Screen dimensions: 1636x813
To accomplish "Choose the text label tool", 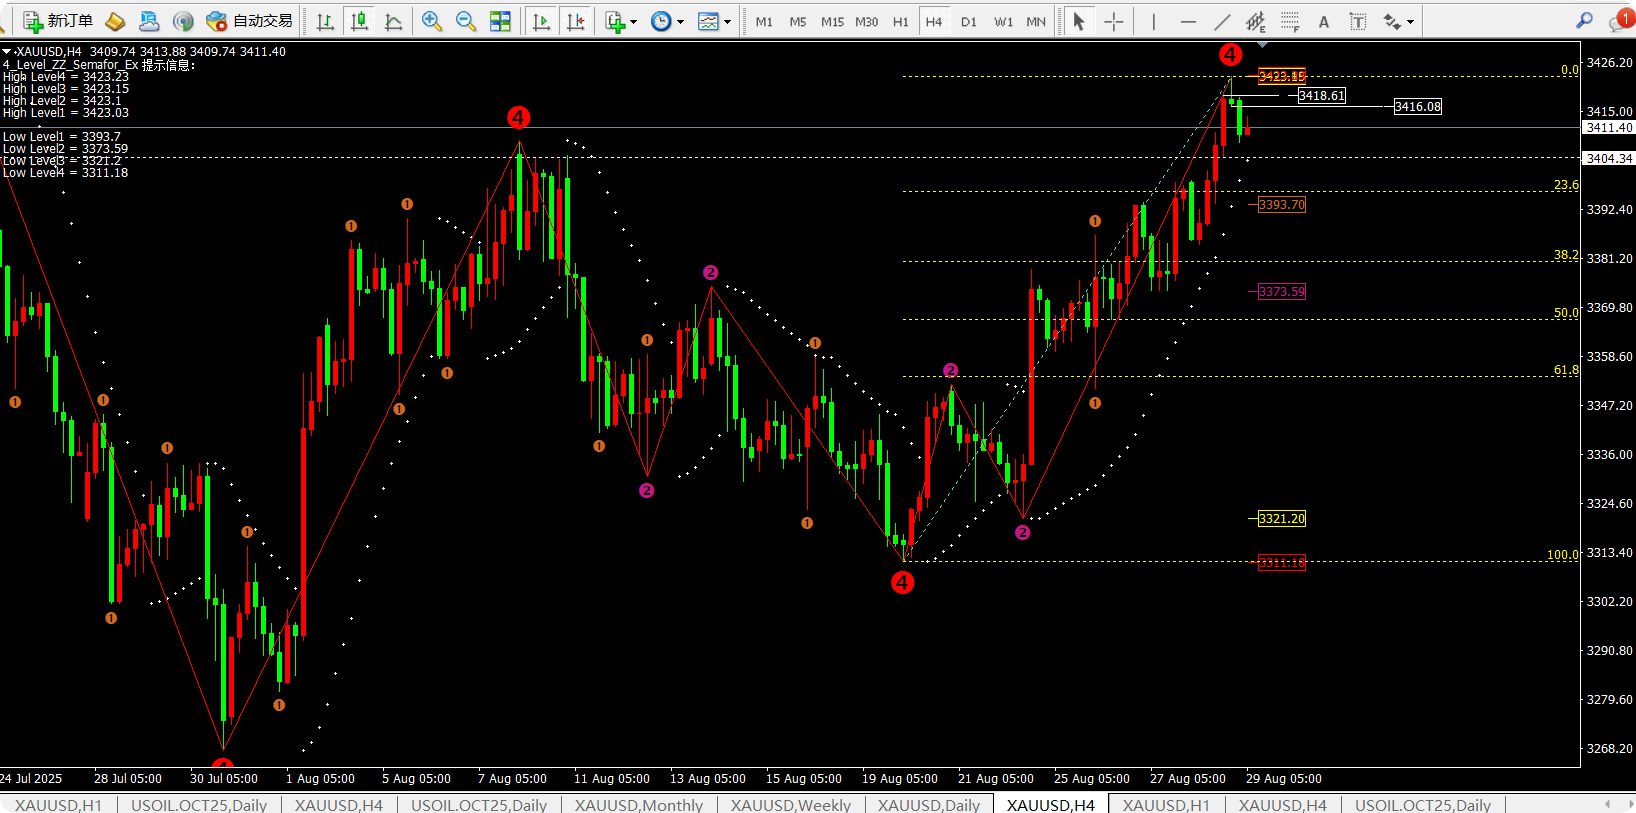I will [x=1357, y=21].
